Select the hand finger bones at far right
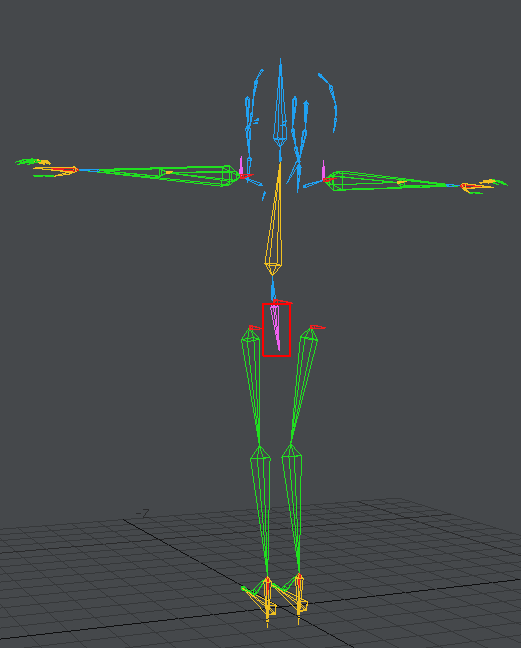 point(483,186)
